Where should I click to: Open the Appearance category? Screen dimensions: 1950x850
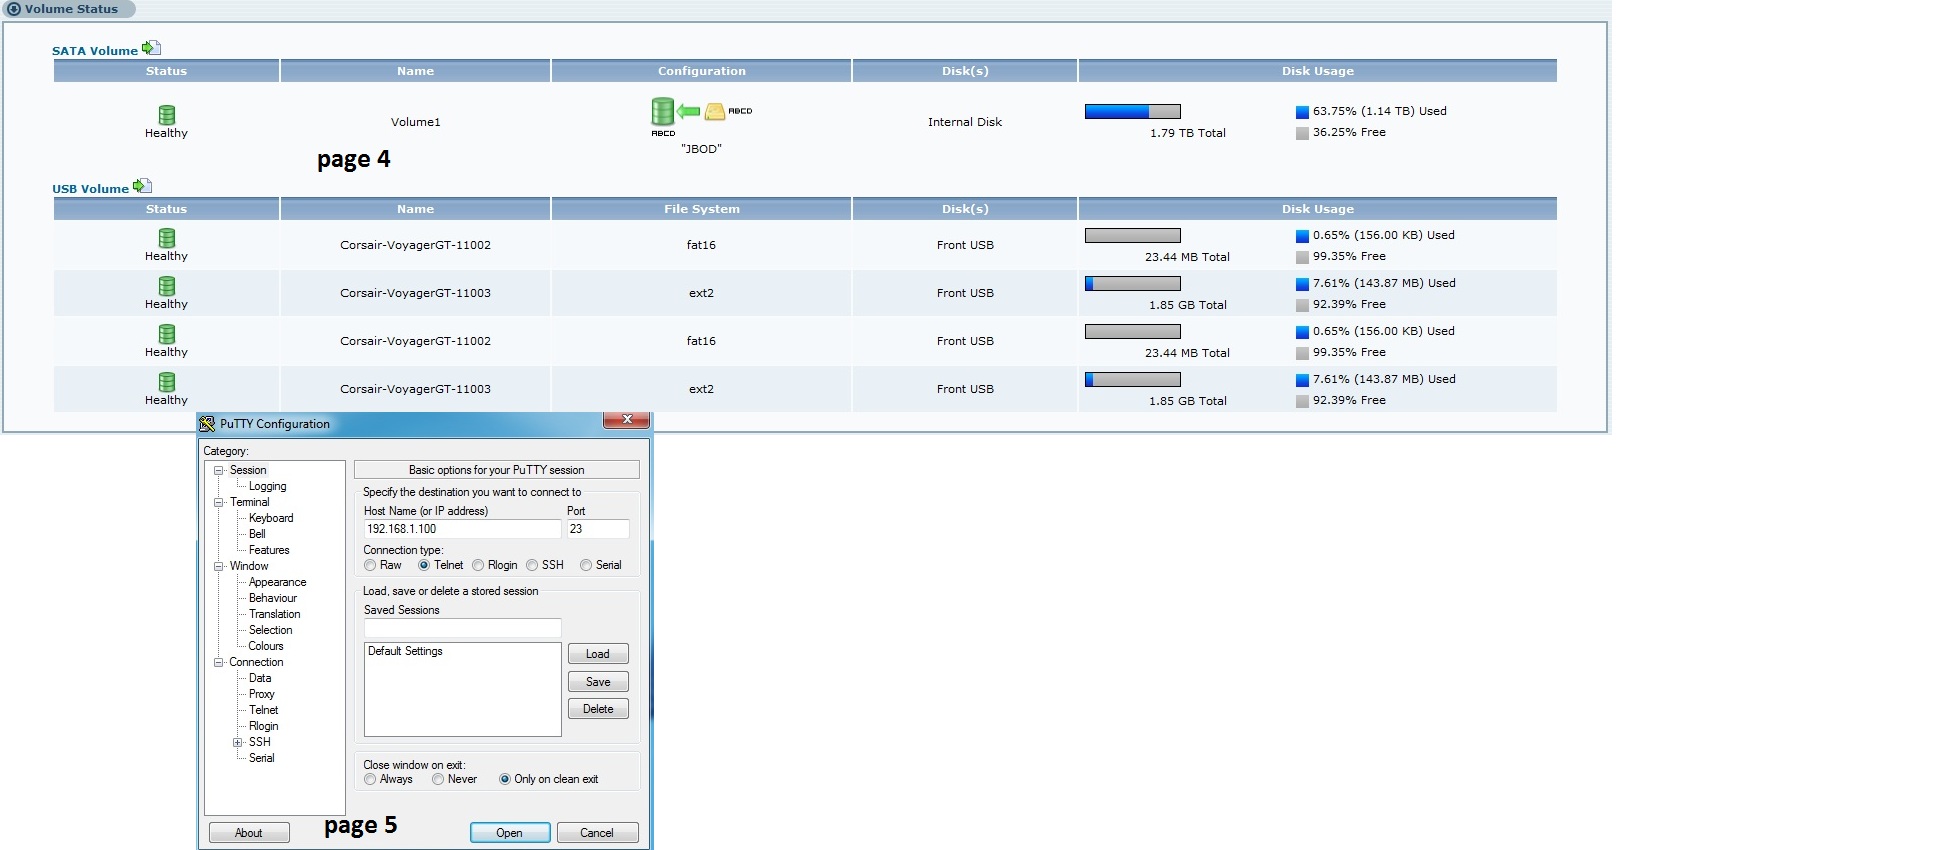[277, 582]
